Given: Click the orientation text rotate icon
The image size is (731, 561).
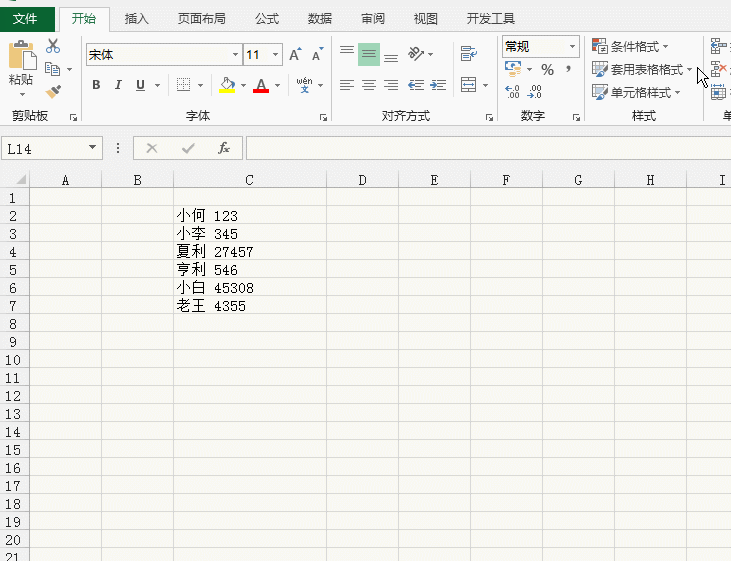Looking at the screenshot, I should [416, 54].
